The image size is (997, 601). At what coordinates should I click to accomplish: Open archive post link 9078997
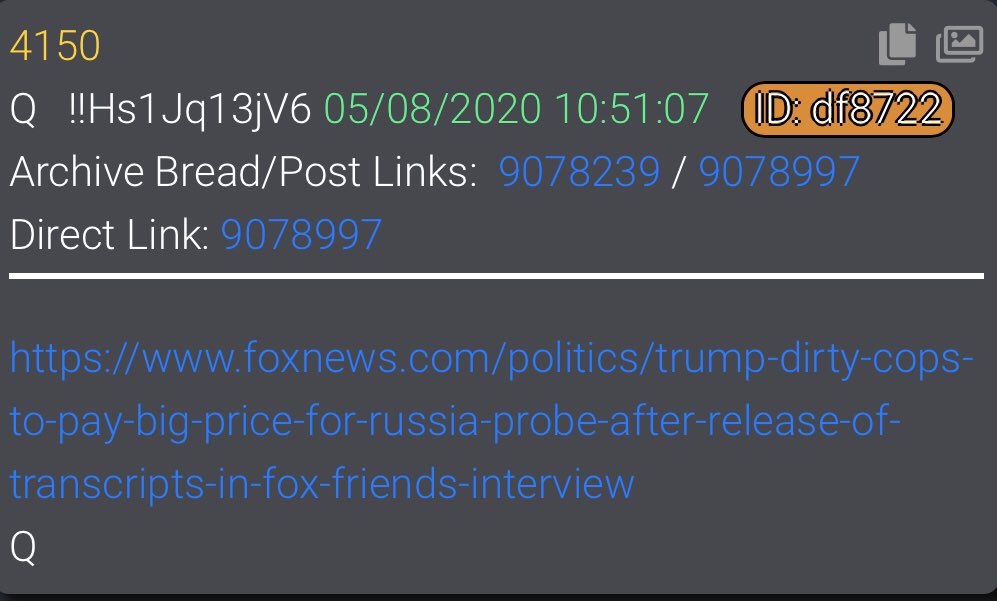(x=779, y=172)
